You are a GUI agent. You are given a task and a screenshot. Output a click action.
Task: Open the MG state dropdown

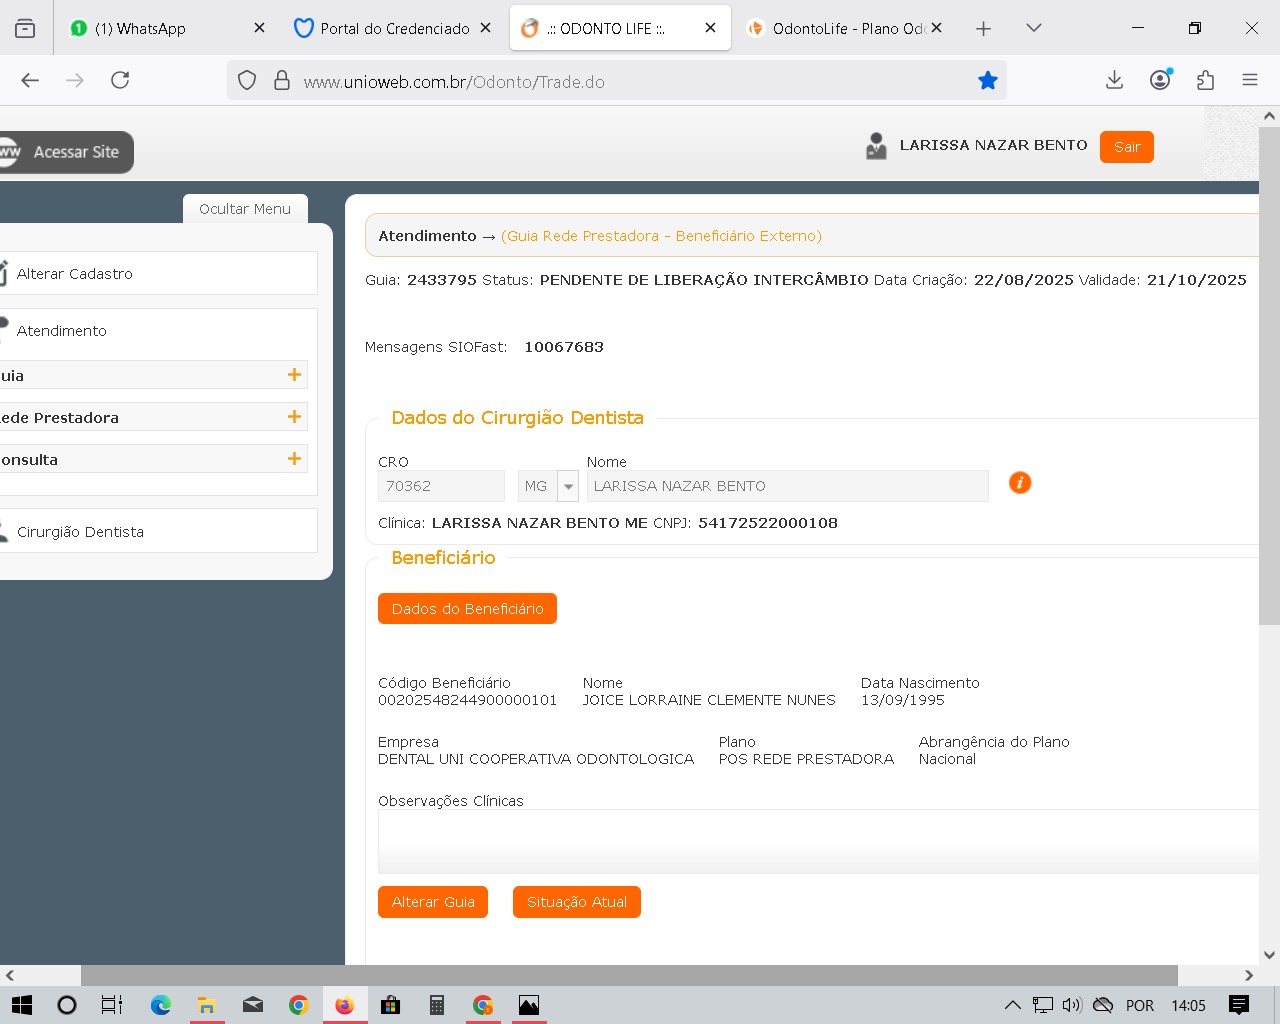point(568,487)
